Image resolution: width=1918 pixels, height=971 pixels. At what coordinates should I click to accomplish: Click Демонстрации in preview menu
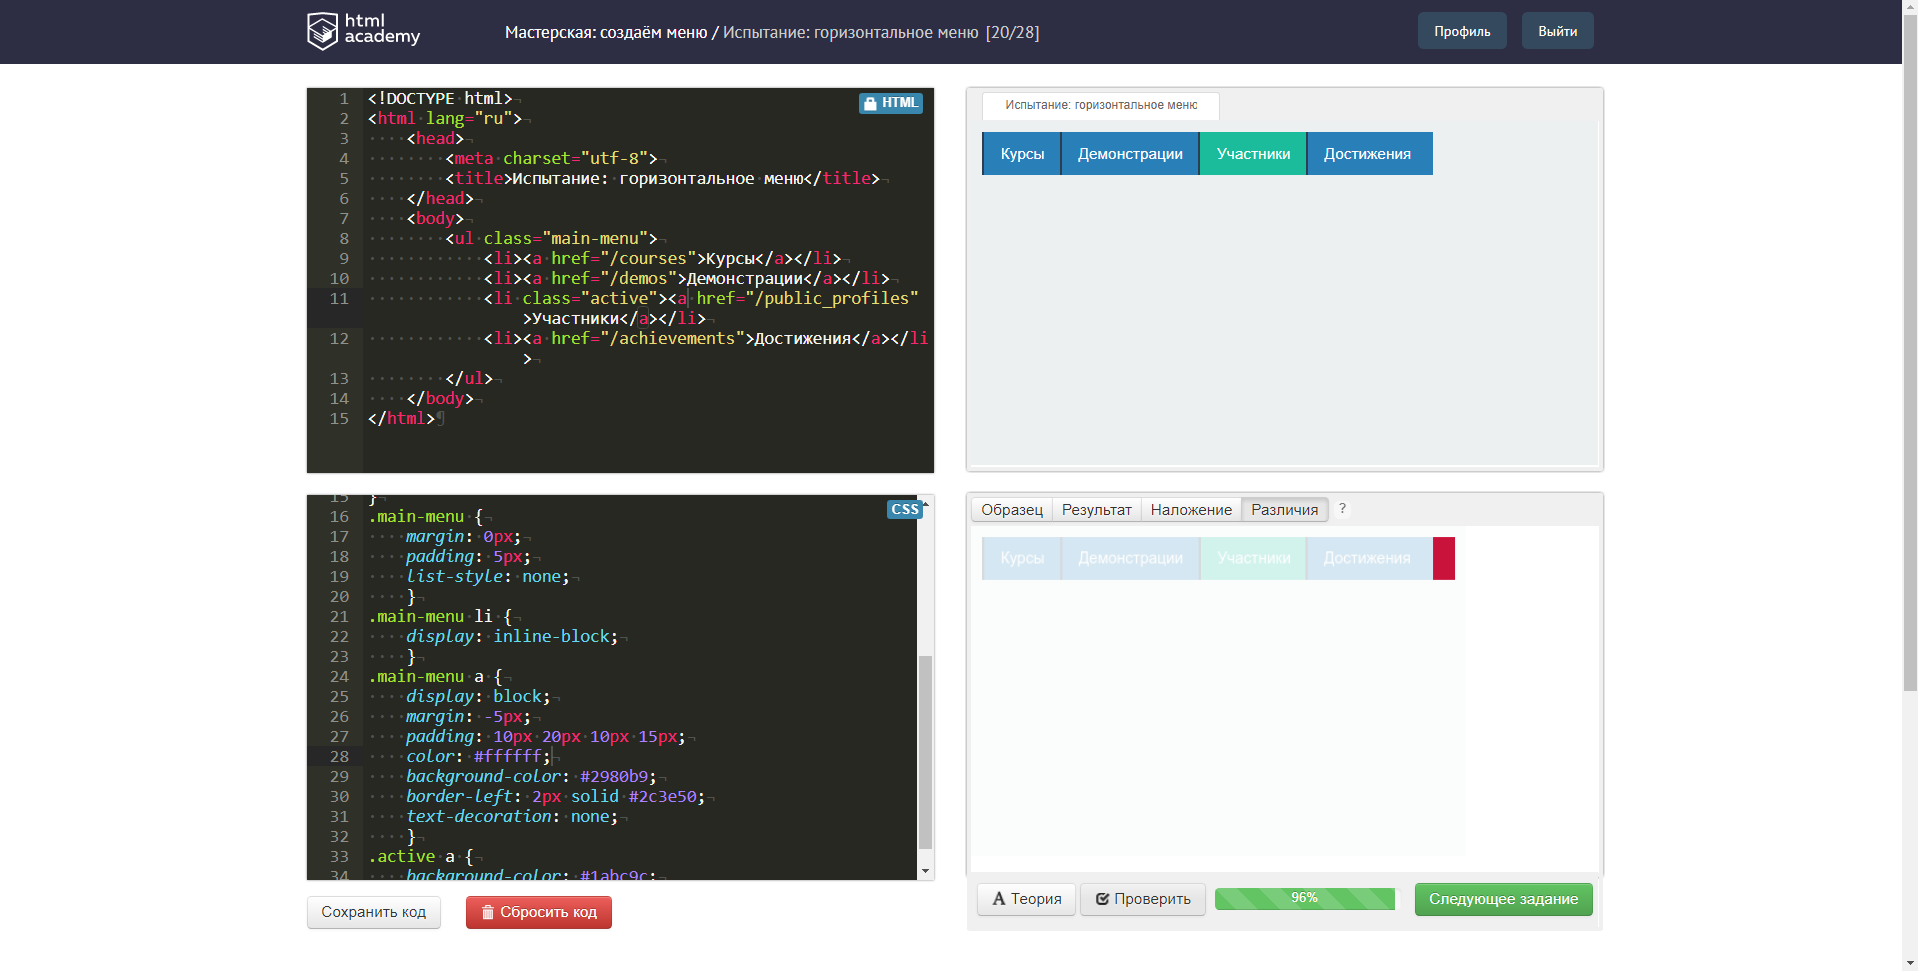pyautogui.click(x=1130, y=154)
